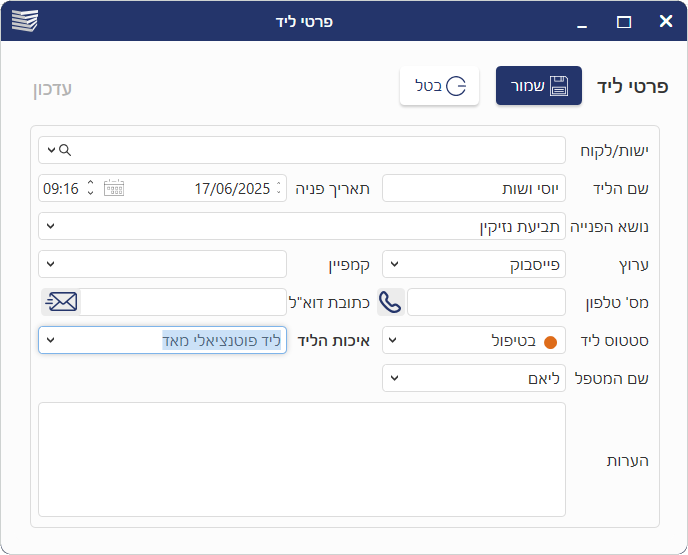Expand the נושא הפנייה dropdown
688x555 pixels.
(x=51, y=226)
